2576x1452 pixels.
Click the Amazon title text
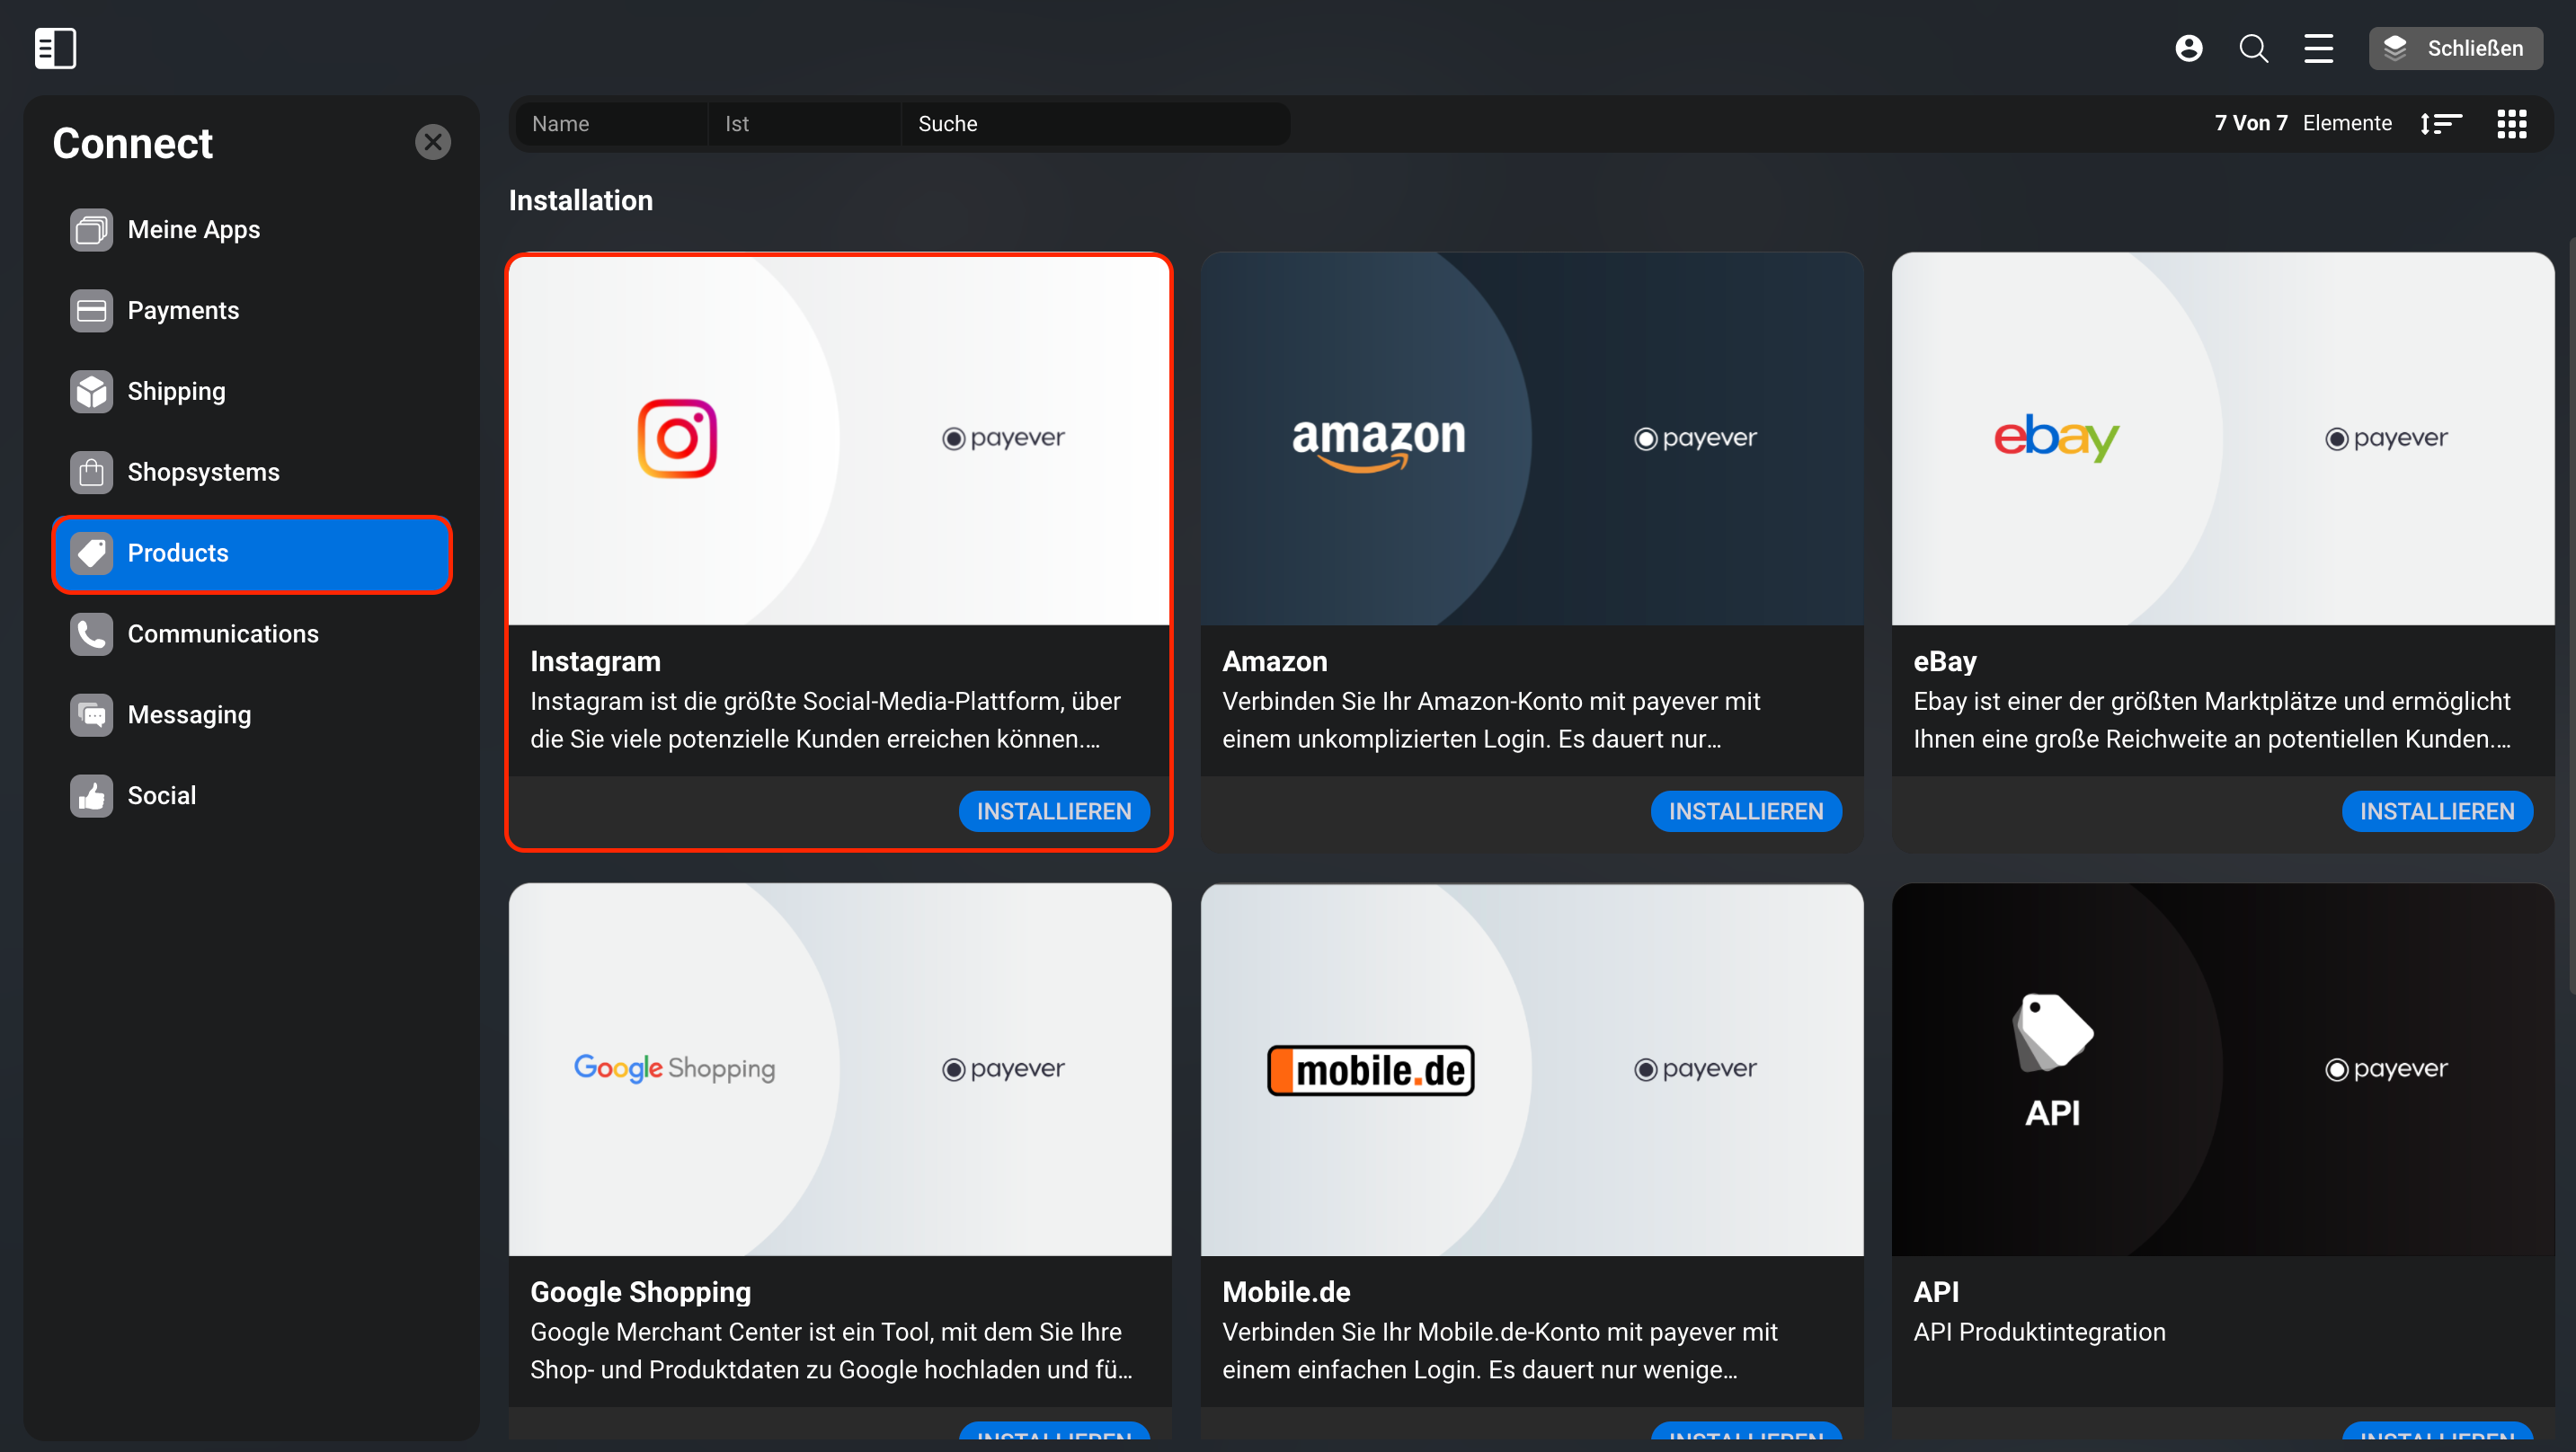[x=1275, y=661]
